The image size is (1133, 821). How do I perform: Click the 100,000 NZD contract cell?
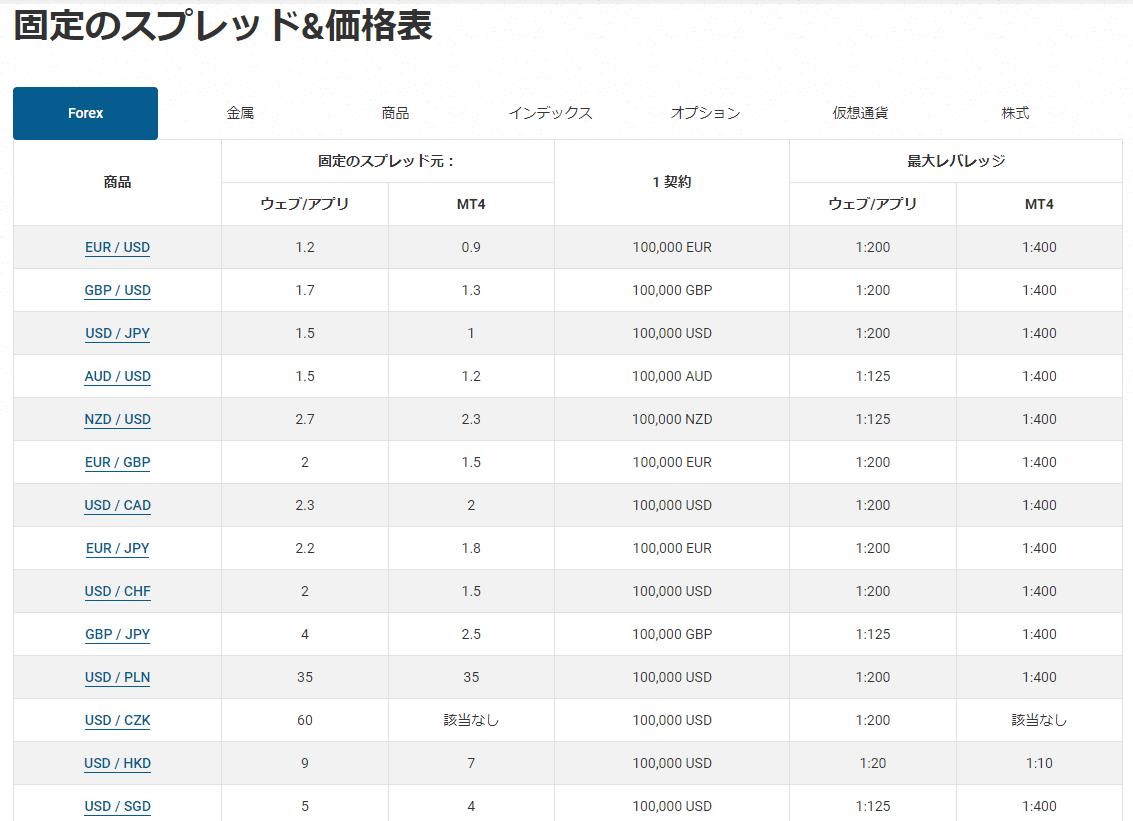pos(672,419)
